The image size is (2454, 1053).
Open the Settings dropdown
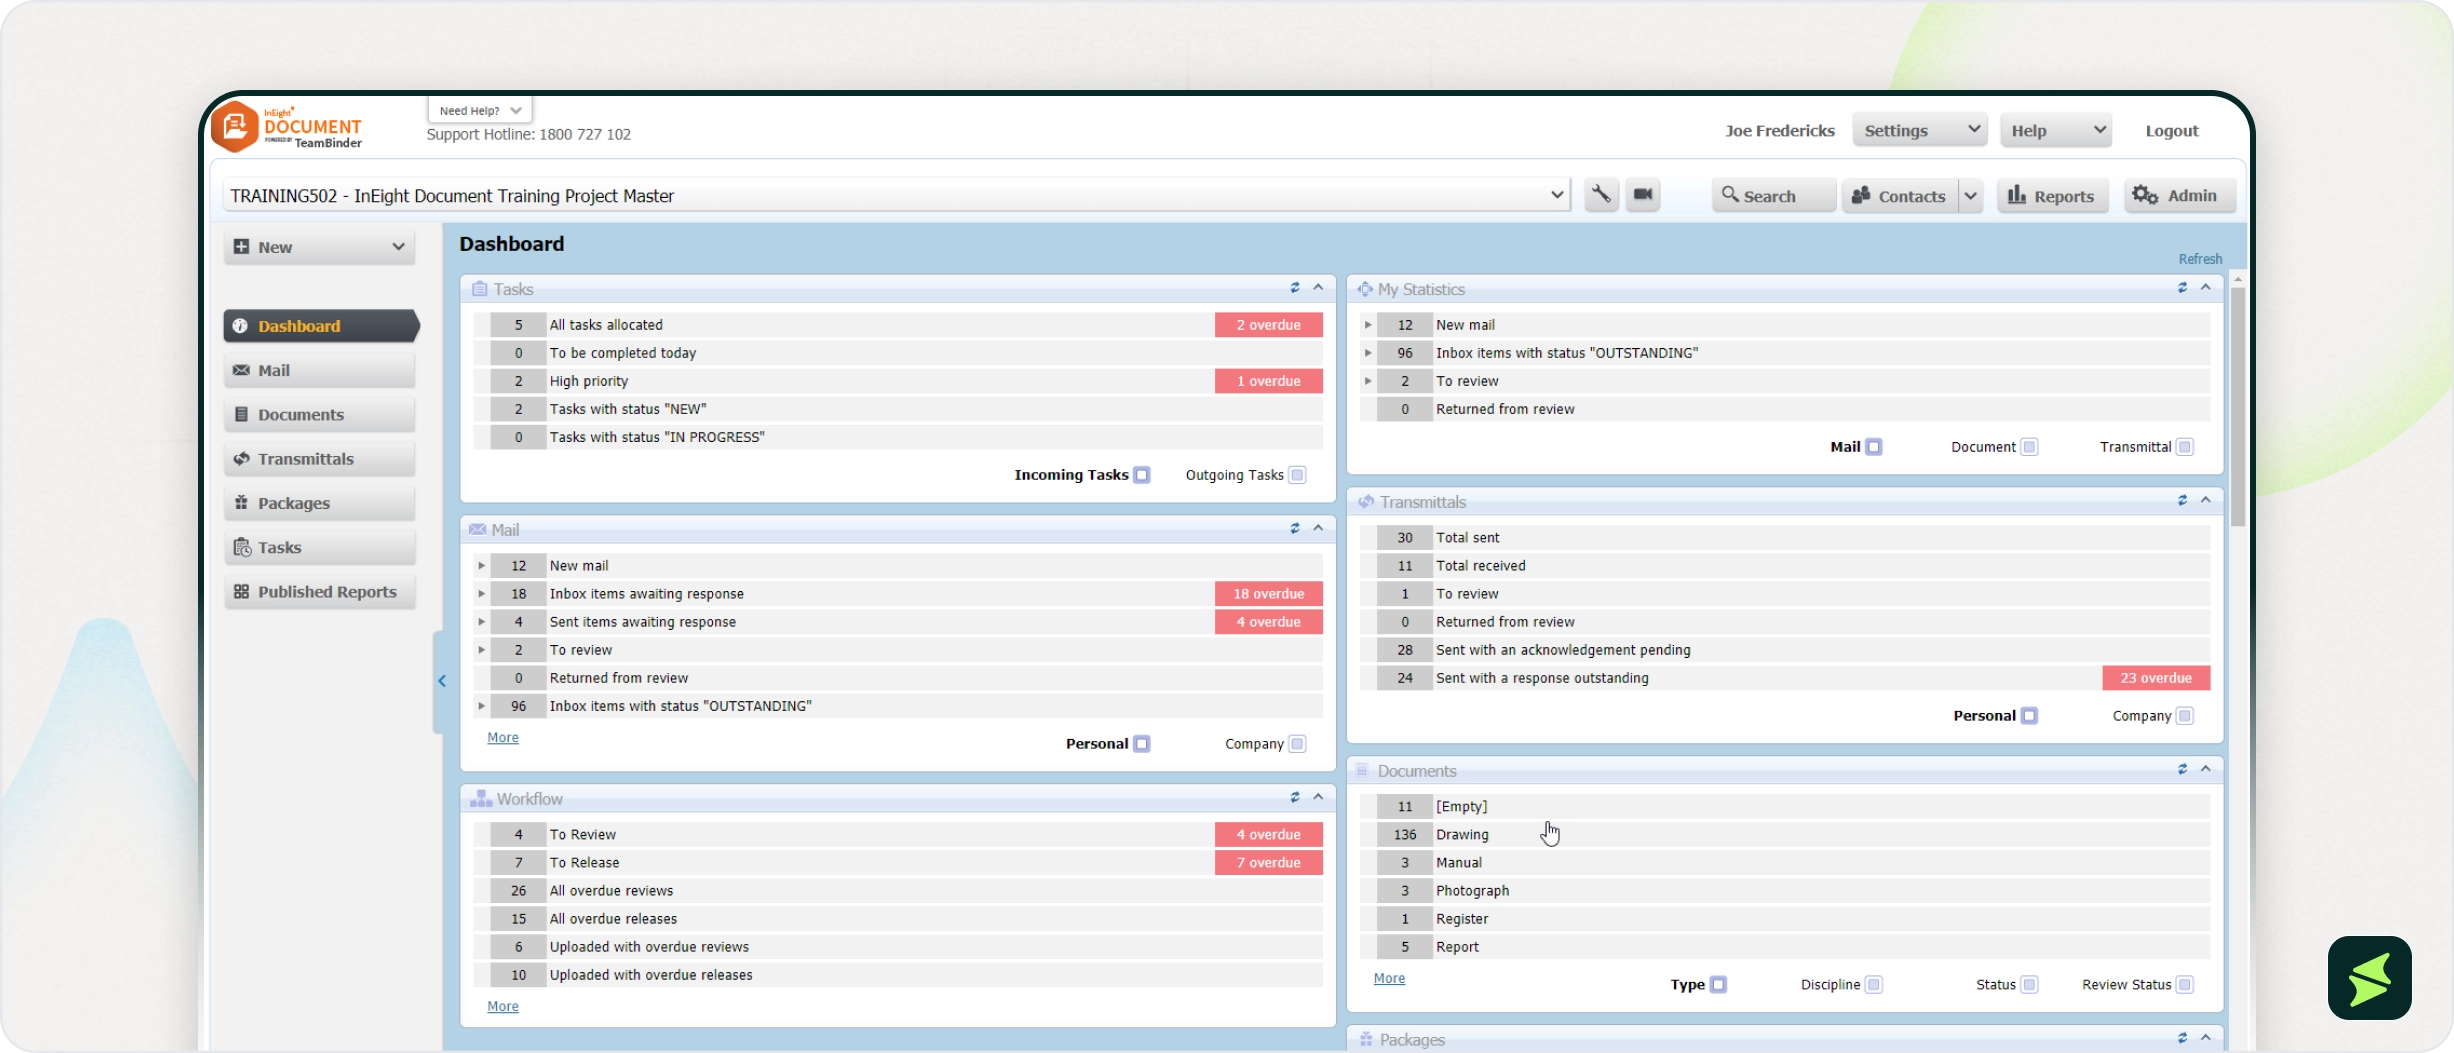coord(1919,130)
